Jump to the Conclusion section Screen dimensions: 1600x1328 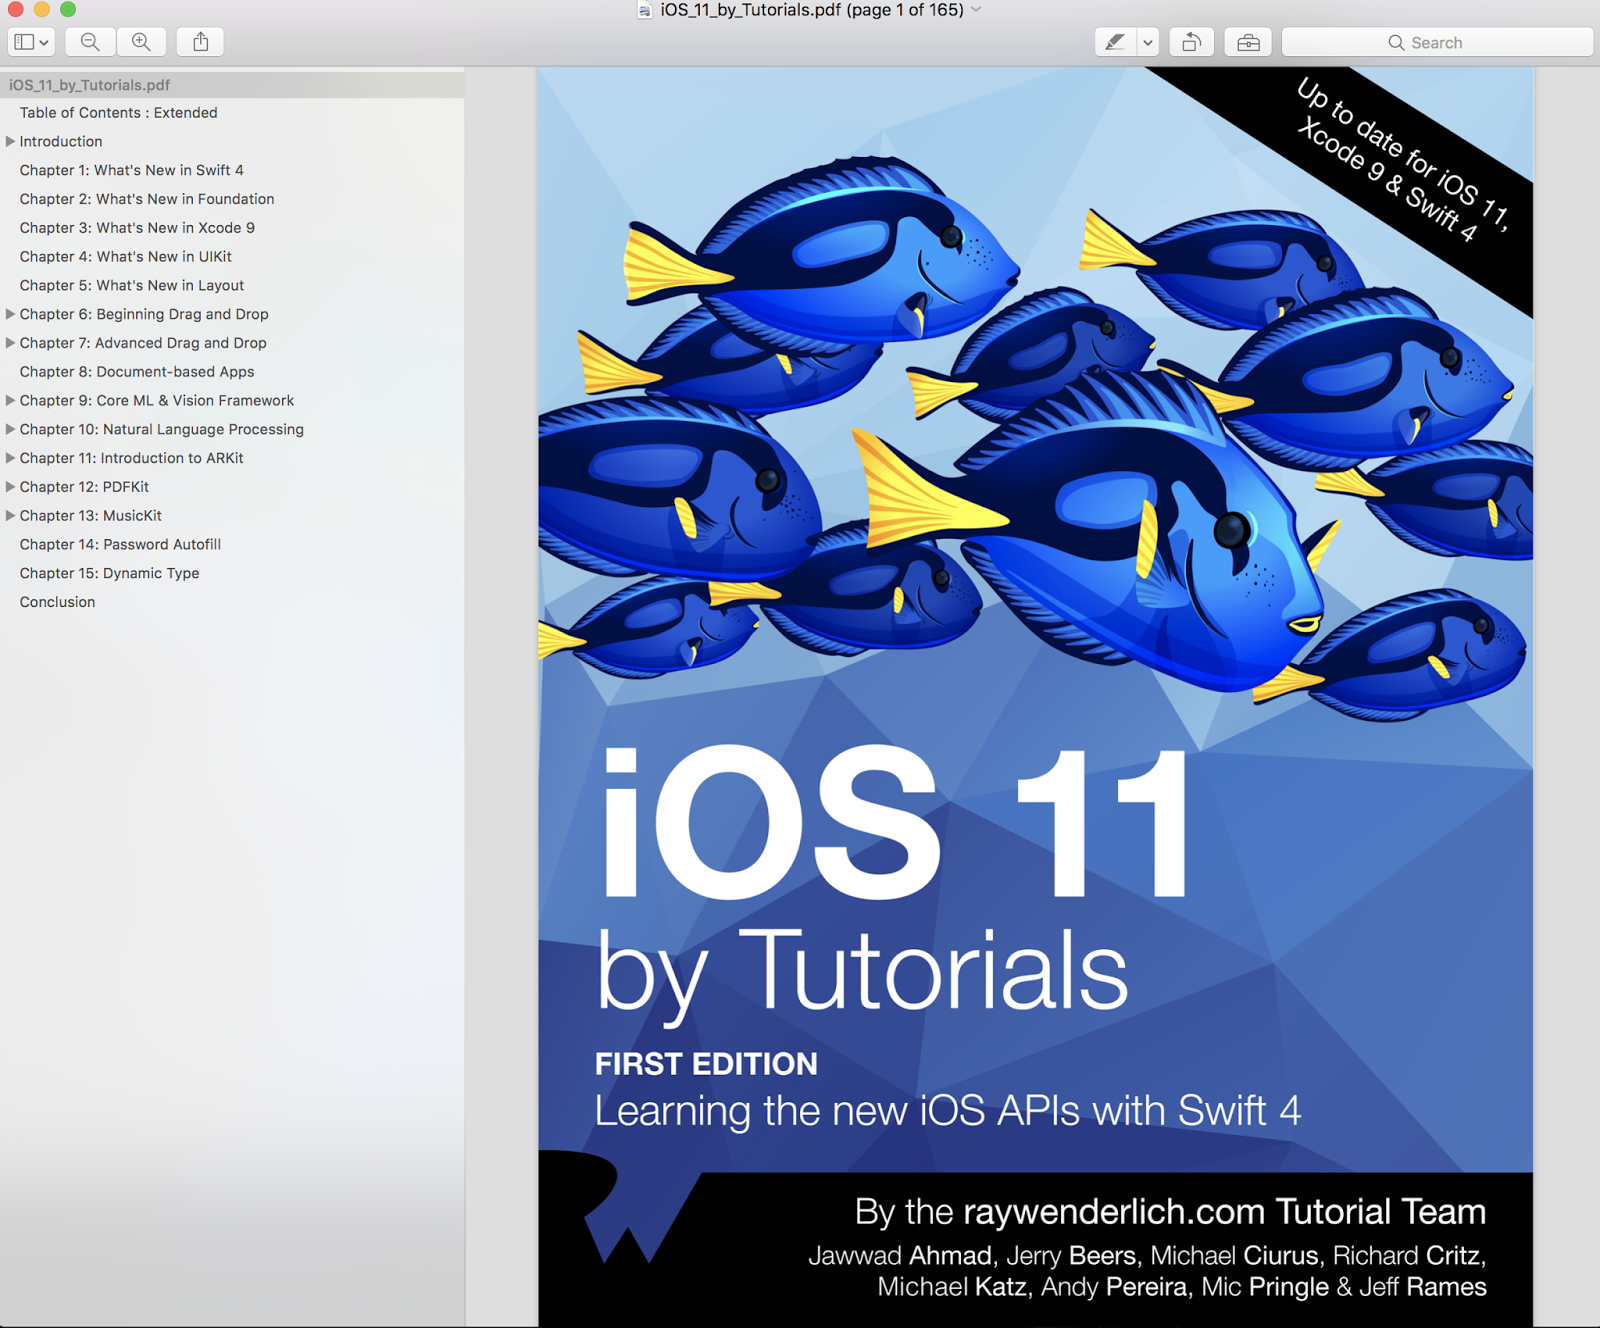[58, 602]
